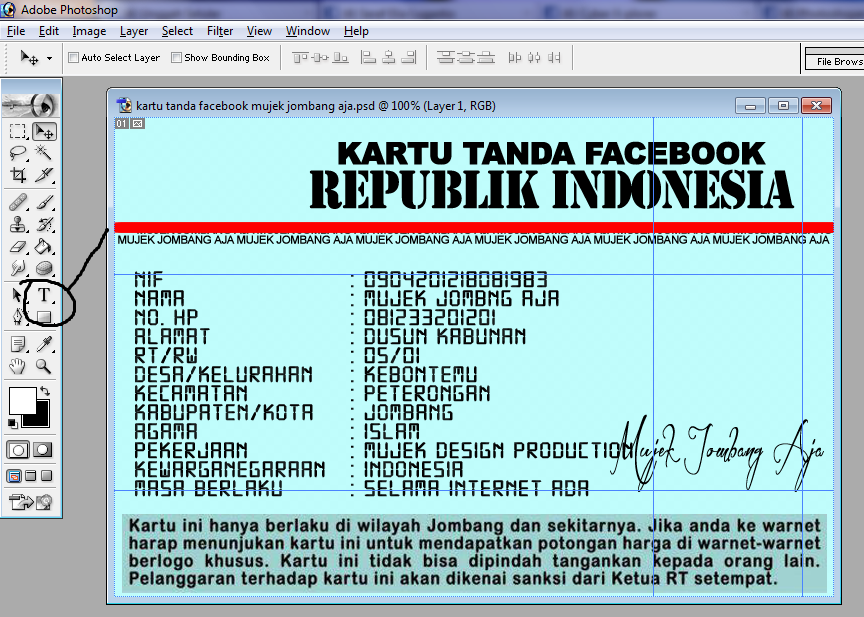Open the Window menu
Image resolution: width=864 pixels, height=617 pixels.
pyautogui.click(x=307, y=31)
